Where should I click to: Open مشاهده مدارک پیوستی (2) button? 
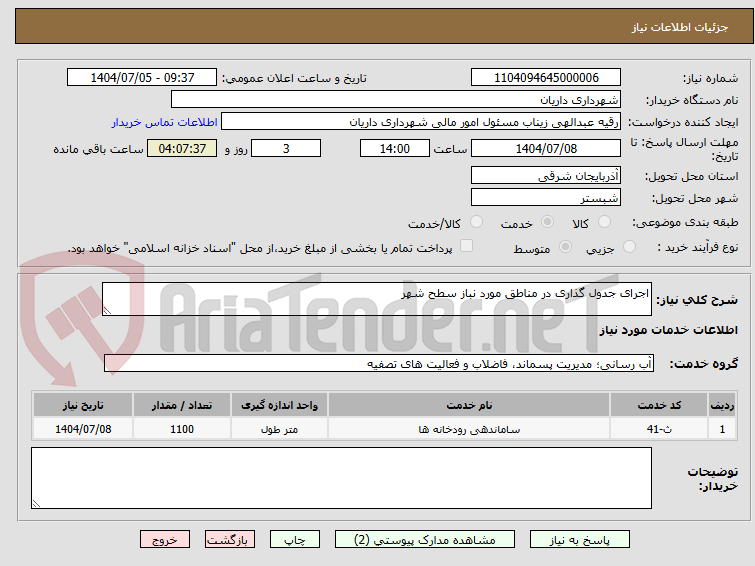coord(425,540)
